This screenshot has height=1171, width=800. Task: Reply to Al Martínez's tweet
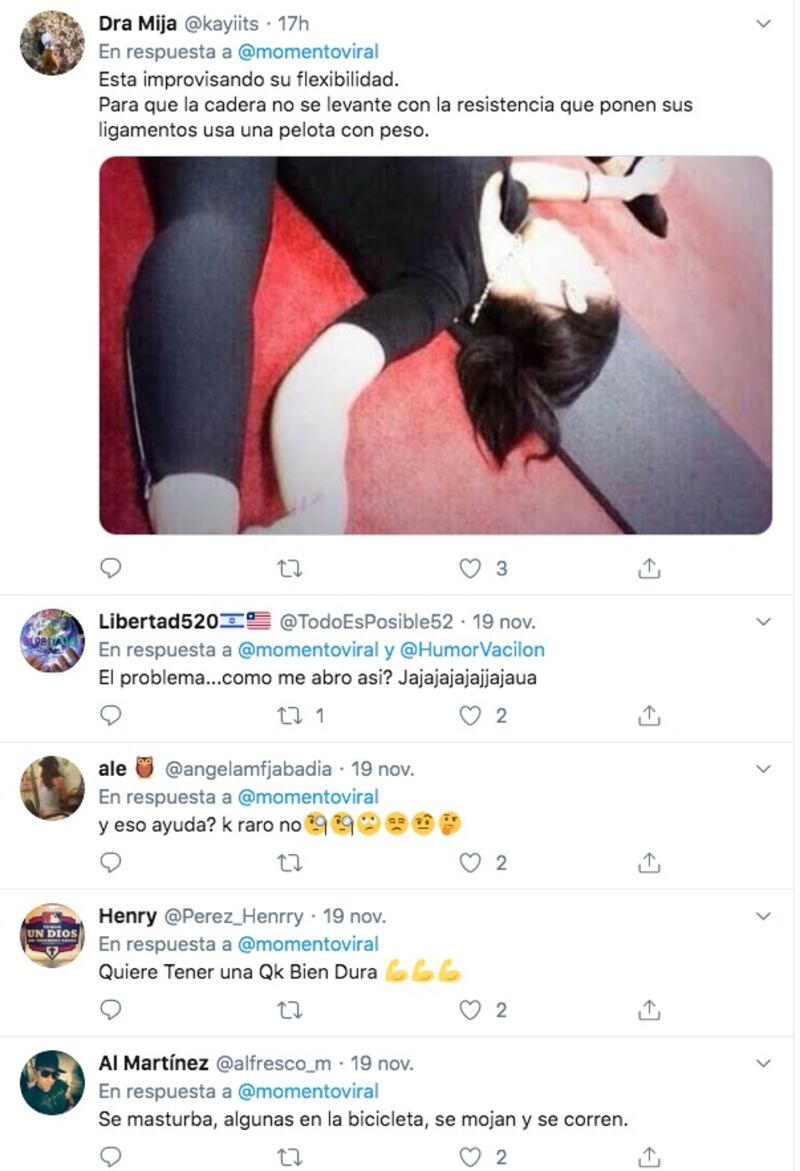[x=111, y=1156]
